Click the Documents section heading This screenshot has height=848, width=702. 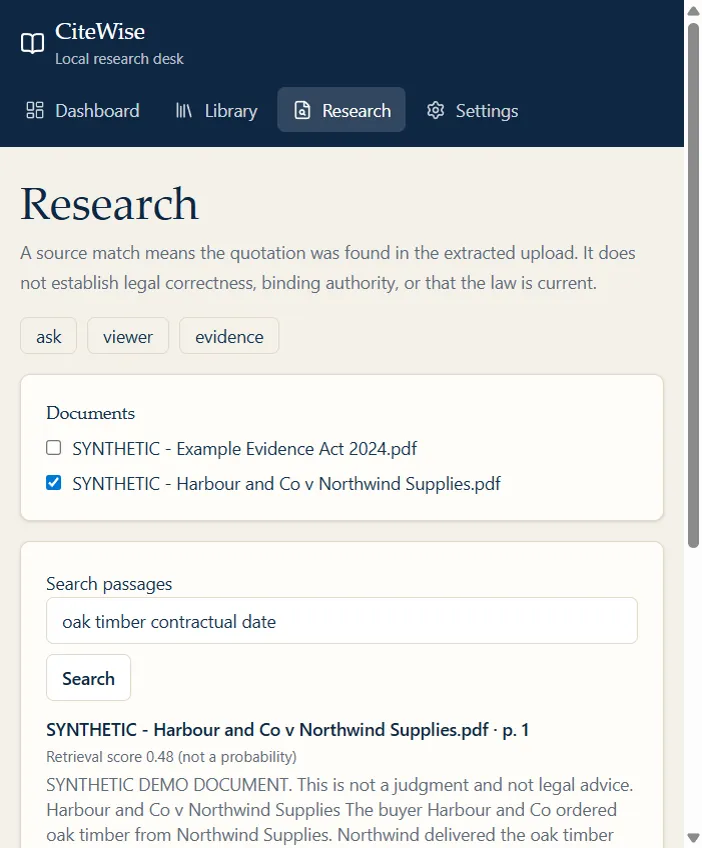pos(91,413)
